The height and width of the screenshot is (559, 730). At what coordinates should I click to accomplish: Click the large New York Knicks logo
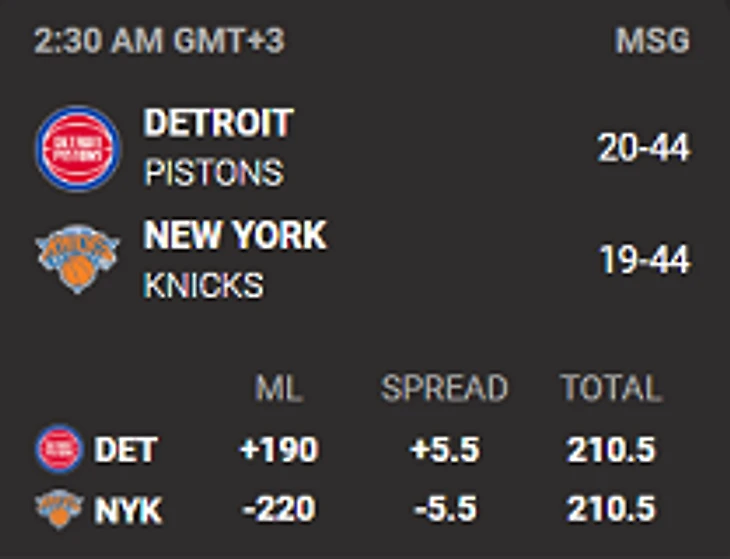[x=78, y=259]
